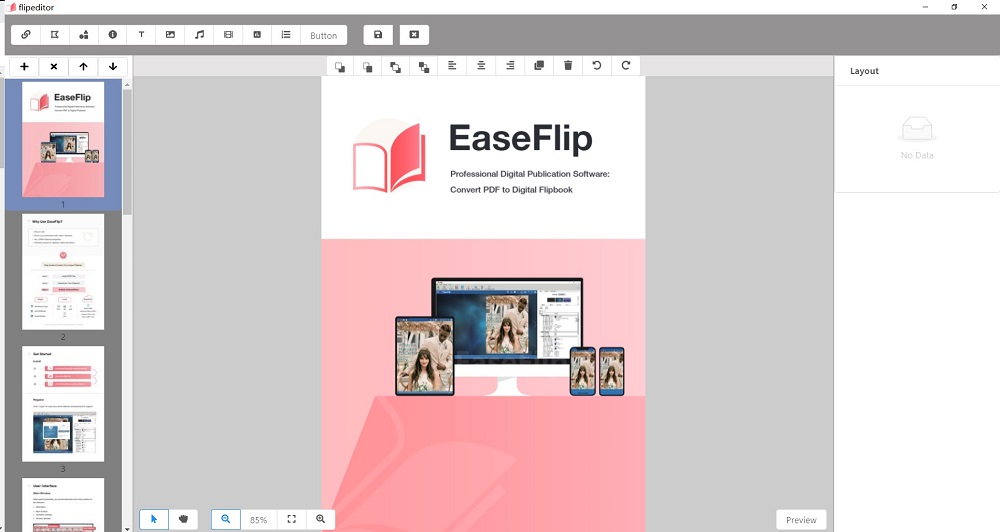Insert audio with the music note icon

[x=199, y=35]
